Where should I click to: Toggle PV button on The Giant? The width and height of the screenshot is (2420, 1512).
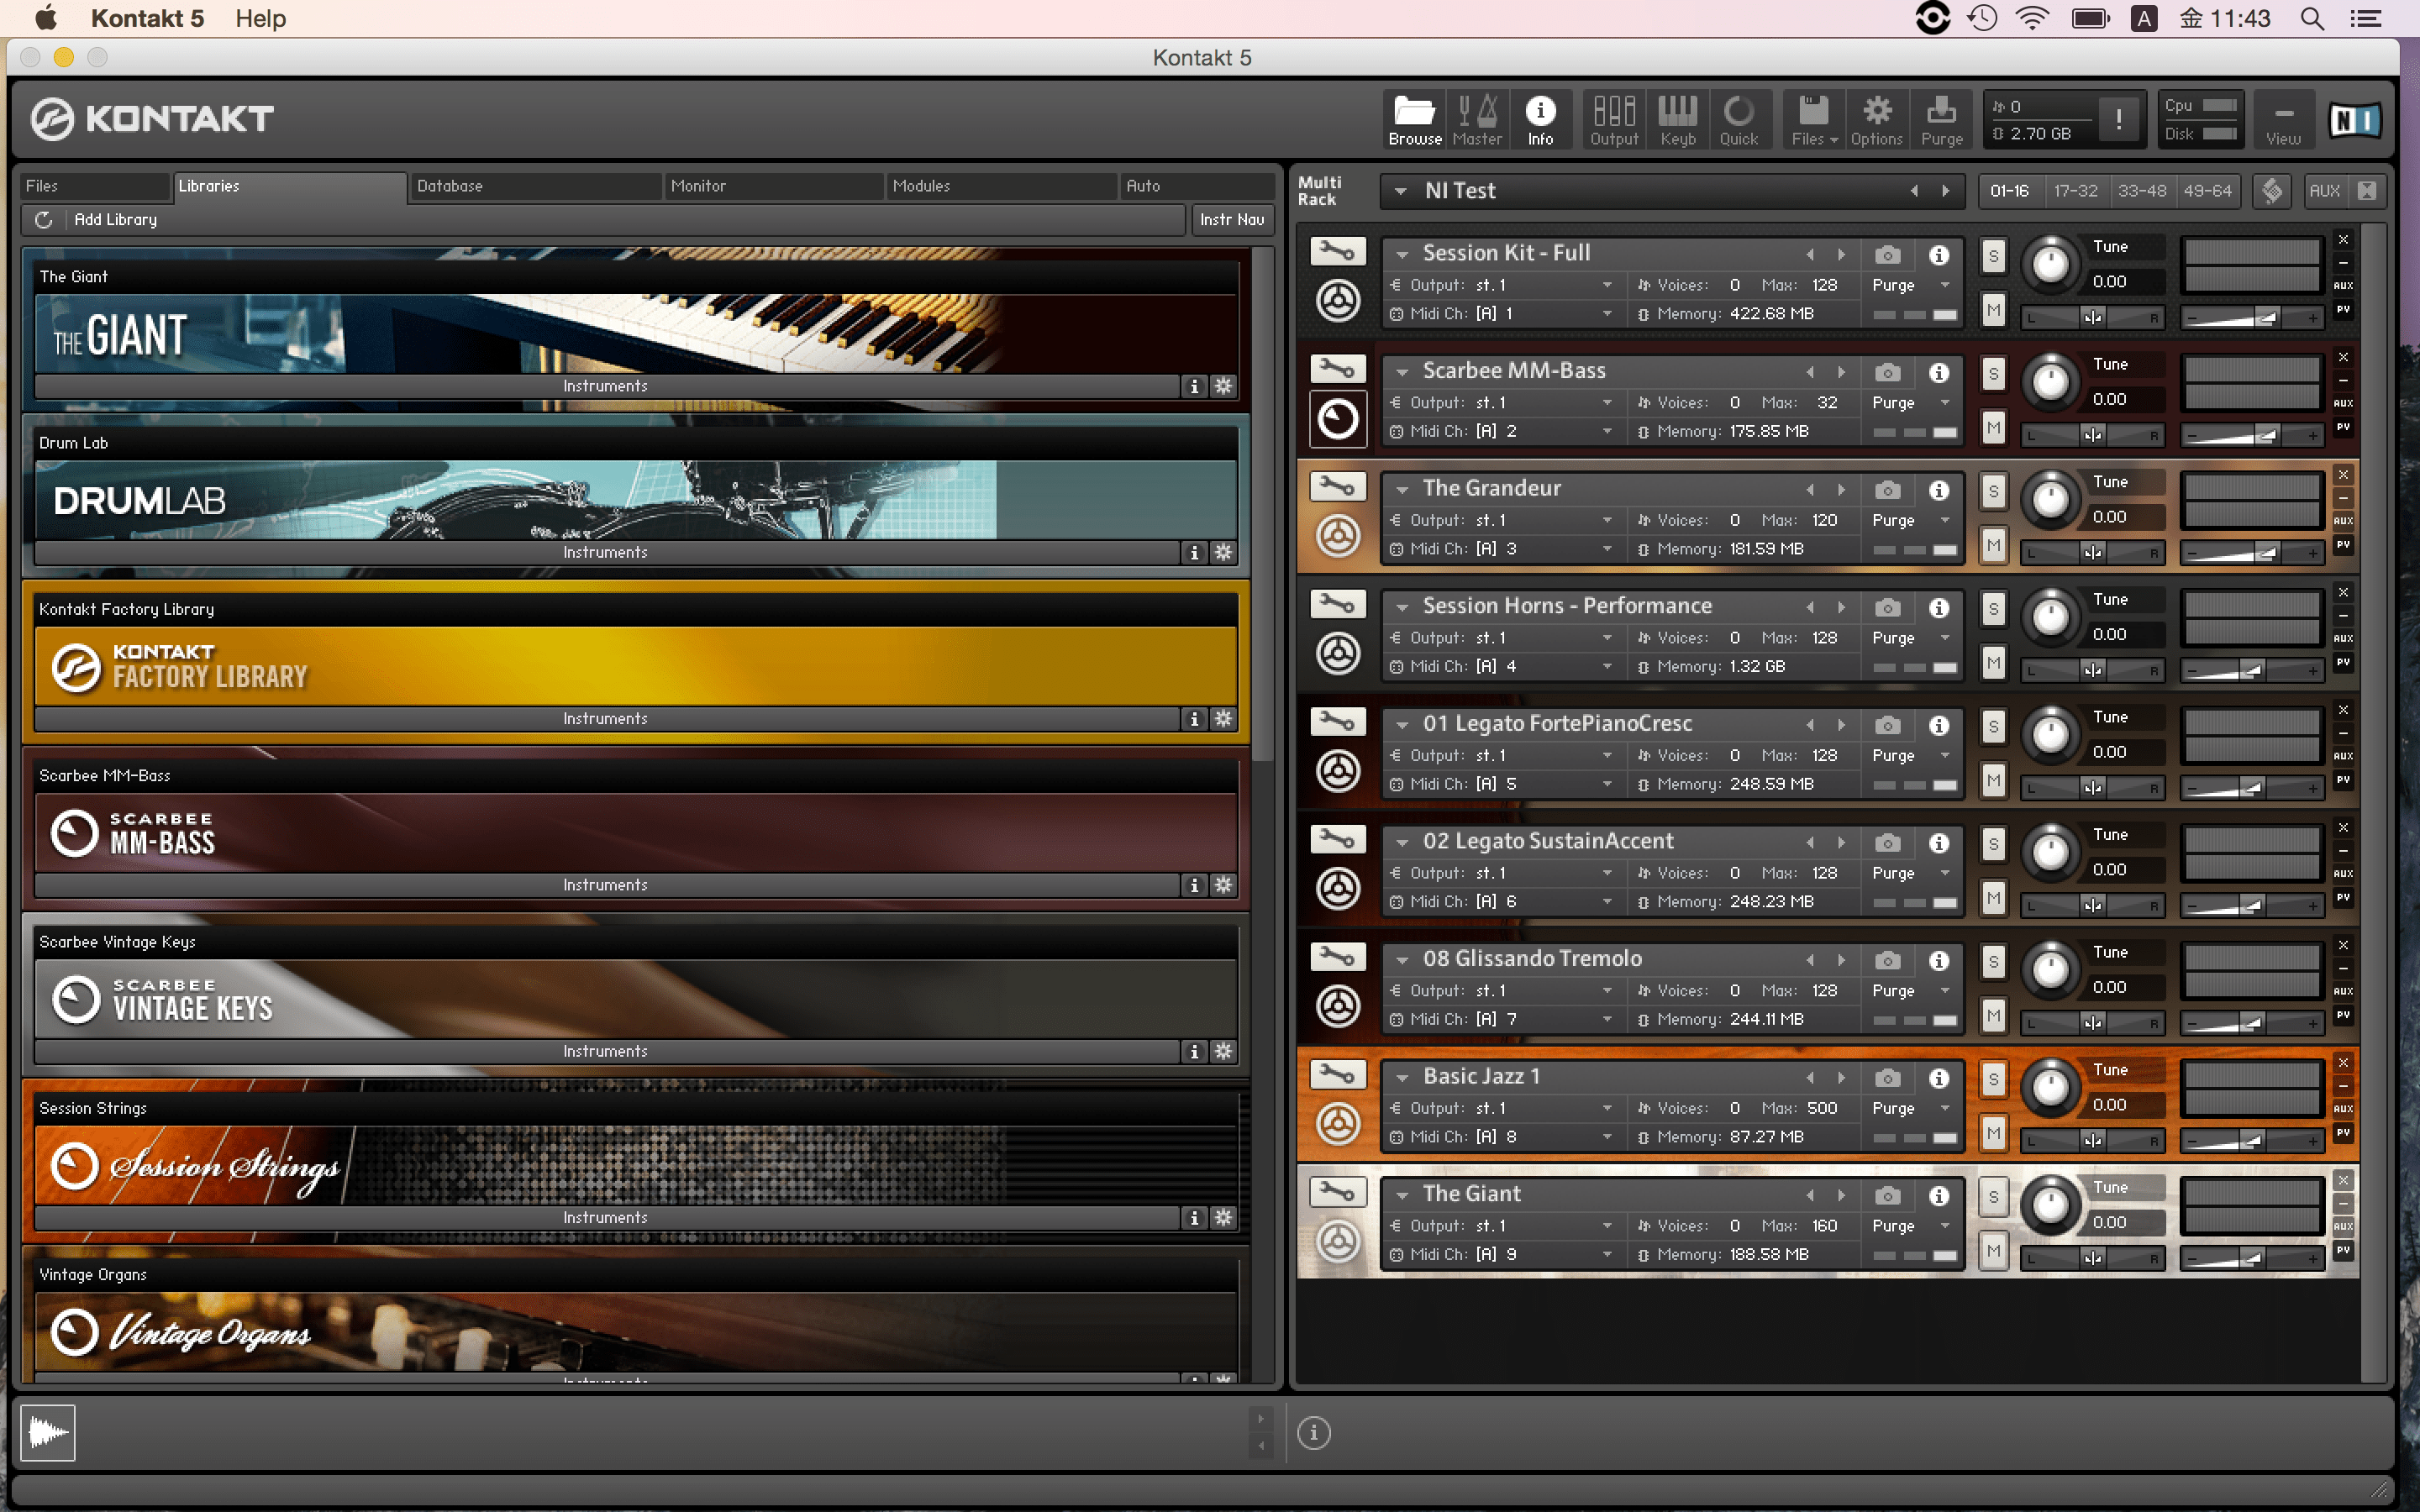2343,1250
